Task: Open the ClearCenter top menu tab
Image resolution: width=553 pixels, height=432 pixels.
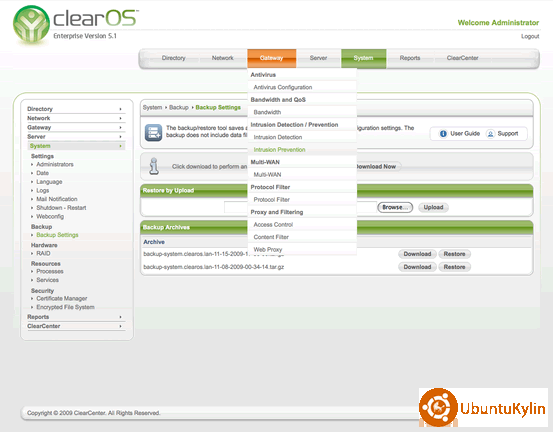Action: pyautogui.click(x=462, y=58)
